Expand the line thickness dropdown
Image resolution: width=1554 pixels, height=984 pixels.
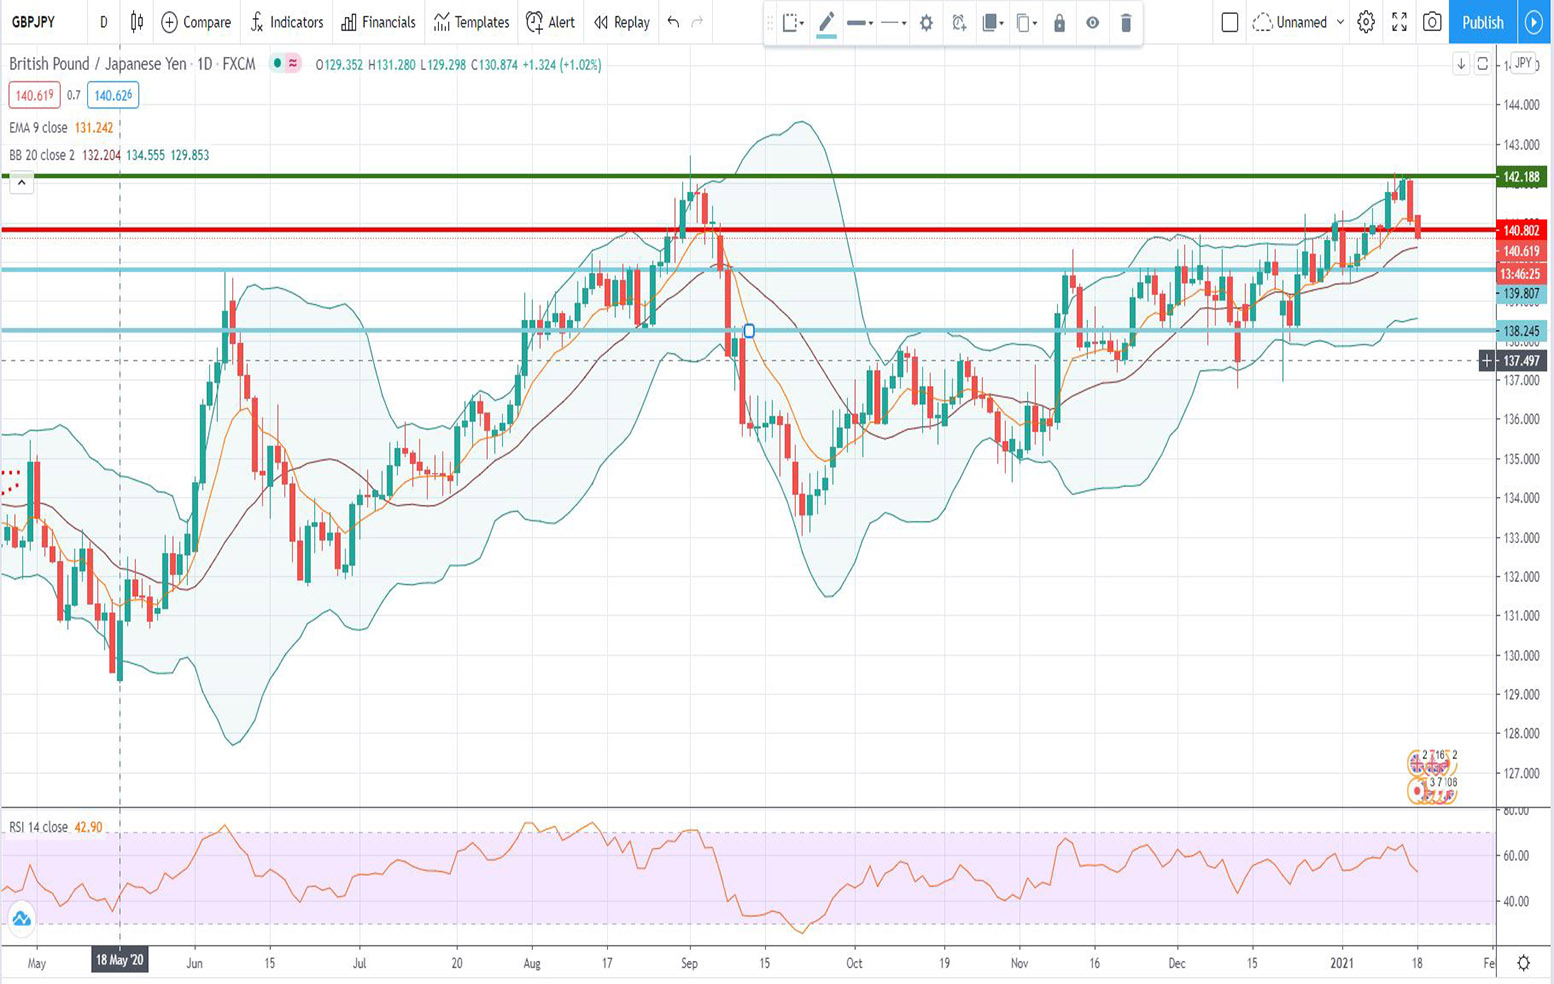point(859,22)
